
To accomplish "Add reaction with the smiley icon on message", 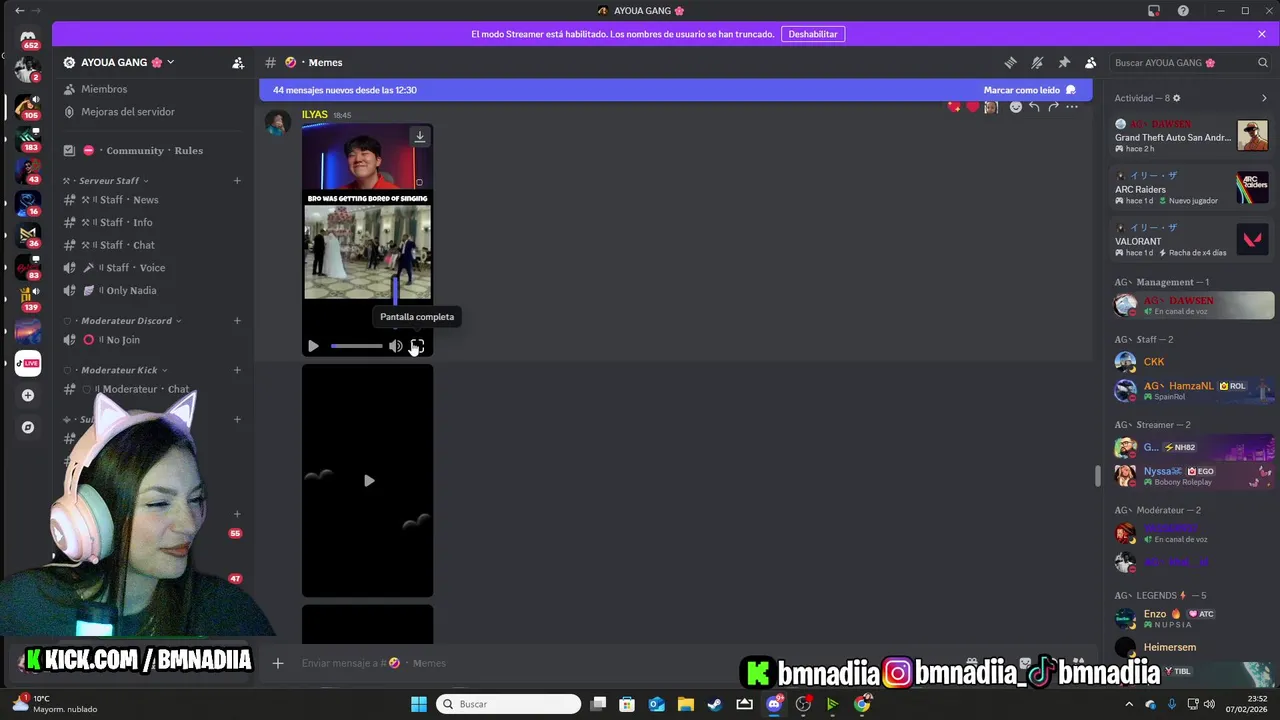I will tap(1015, 107).
